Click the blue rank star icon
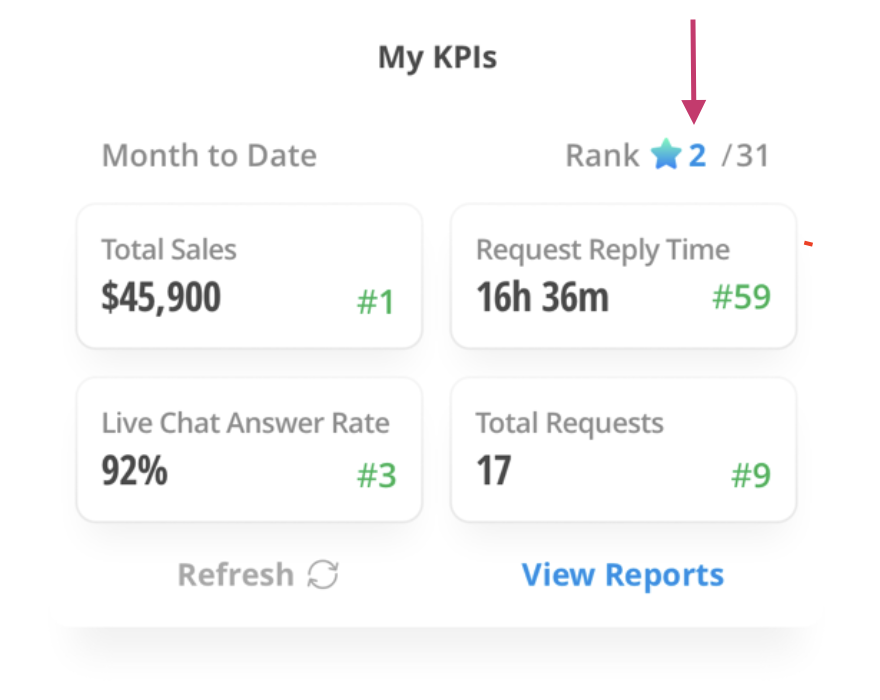The image size is (880, 700). [665, 155]
